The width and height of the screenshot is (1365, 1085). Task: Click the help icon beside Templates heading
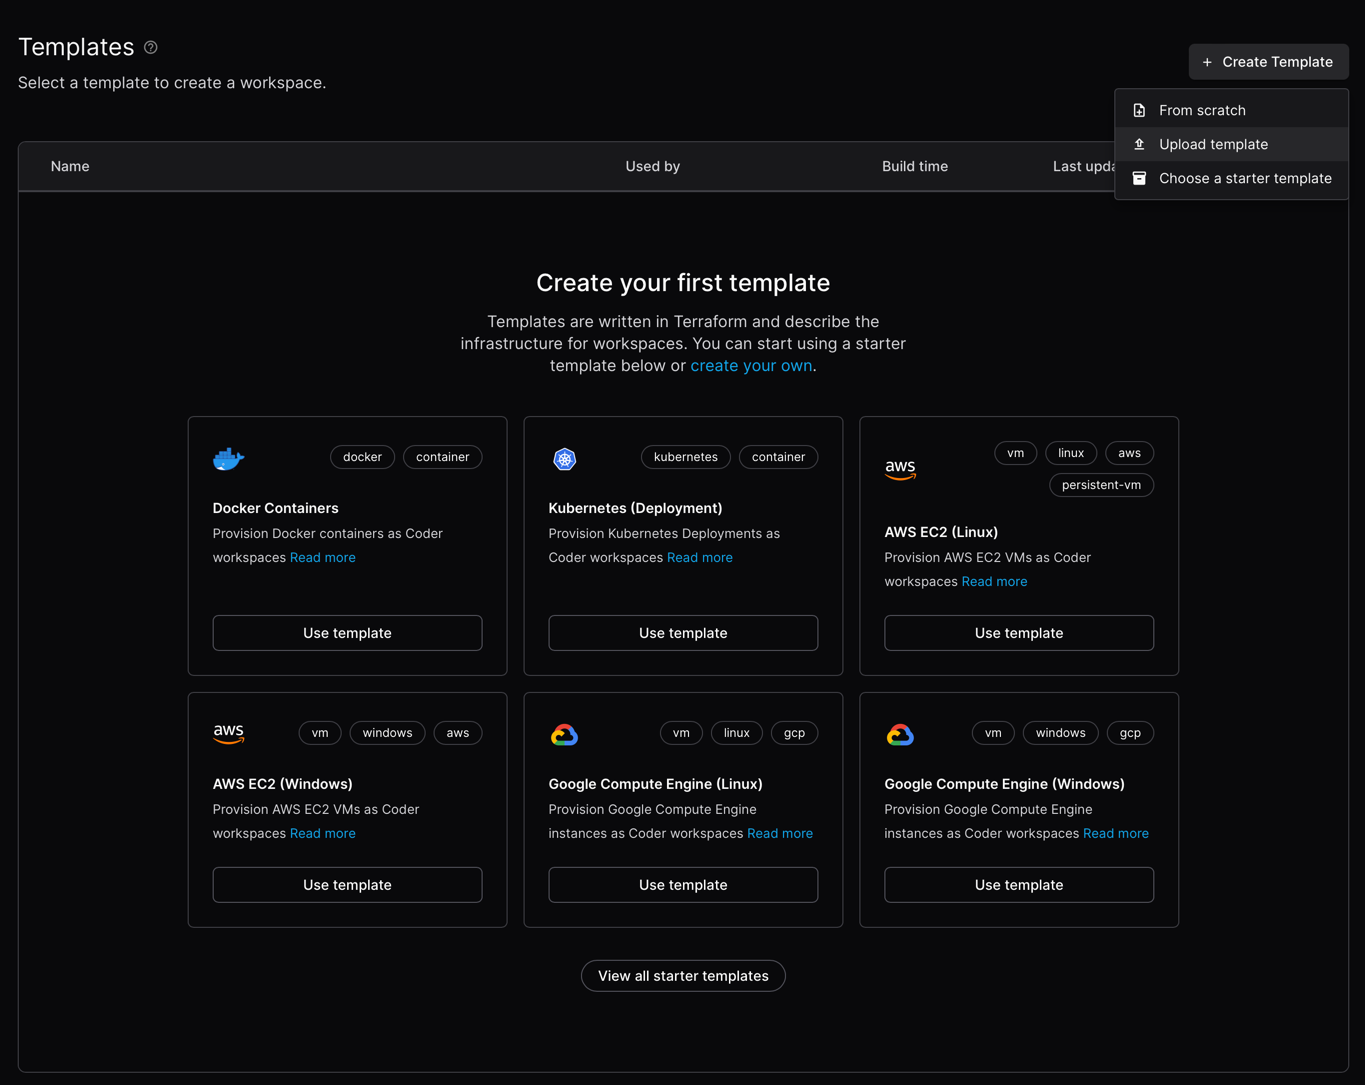pyautogui.click(x=151, y=47)
